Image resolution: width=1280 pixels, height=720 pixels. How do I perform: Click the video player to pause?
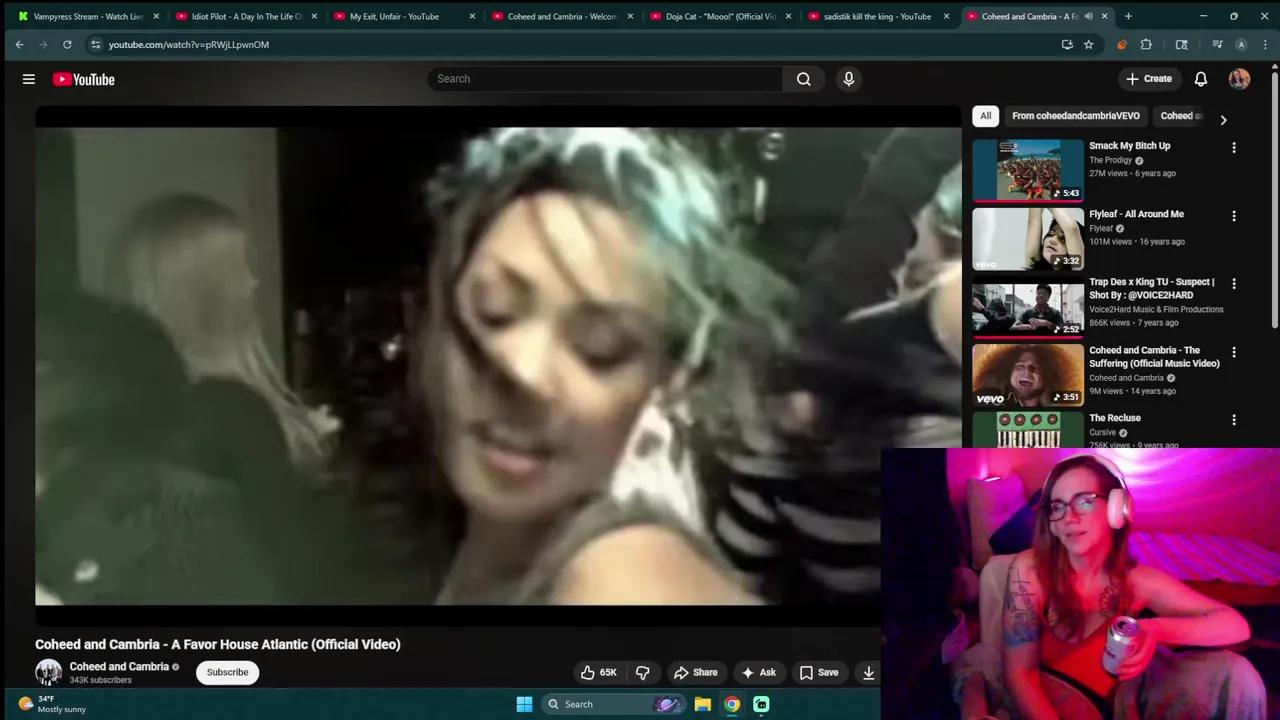coord(498,365)
